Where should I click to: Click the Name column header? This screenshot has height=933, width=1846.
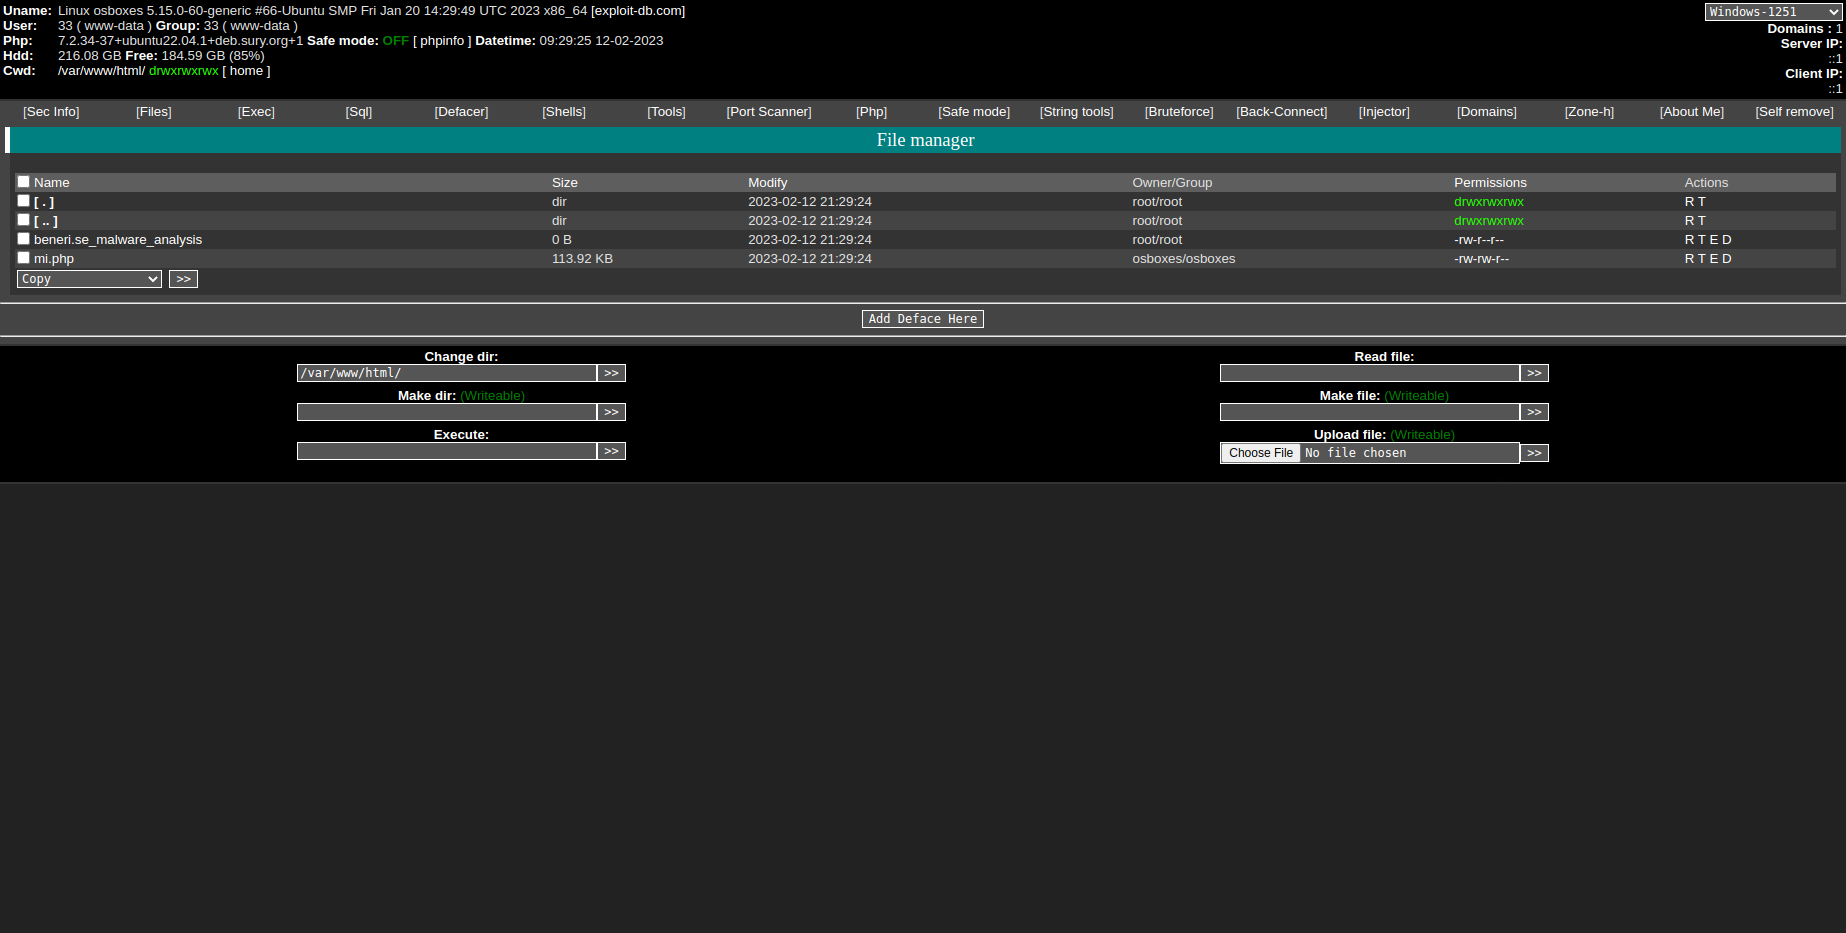coord(52,183)
